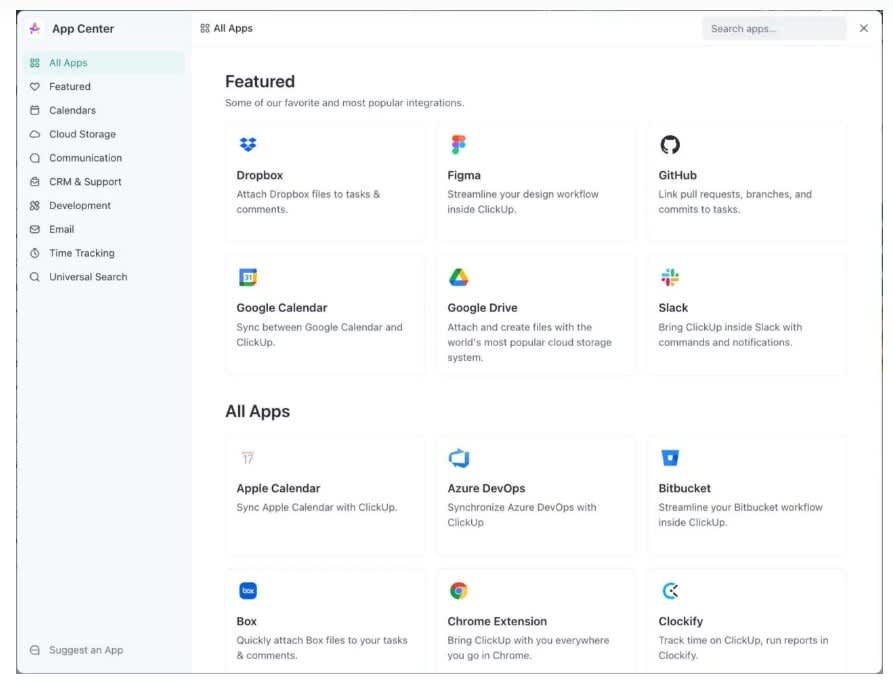Click the ClickUp App Center logo icon
The width and height of the screenshot is (893, 683).
click(35, 28)
